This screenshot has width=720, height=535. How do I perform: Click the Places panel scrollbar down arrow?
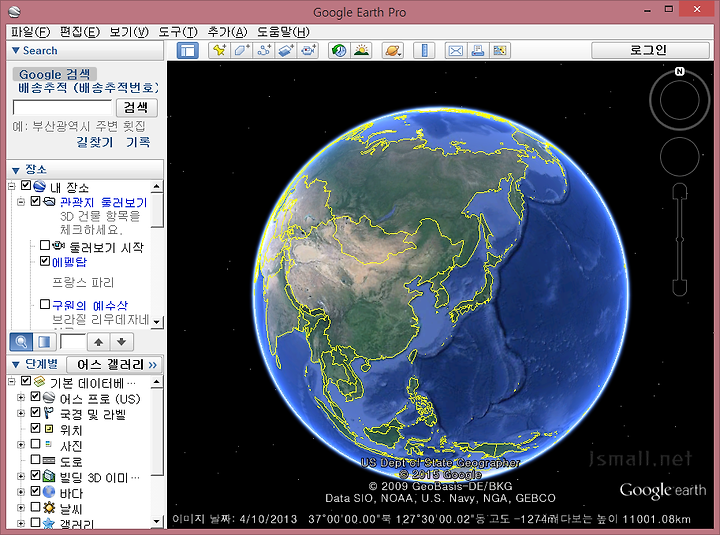pos(157,322)
